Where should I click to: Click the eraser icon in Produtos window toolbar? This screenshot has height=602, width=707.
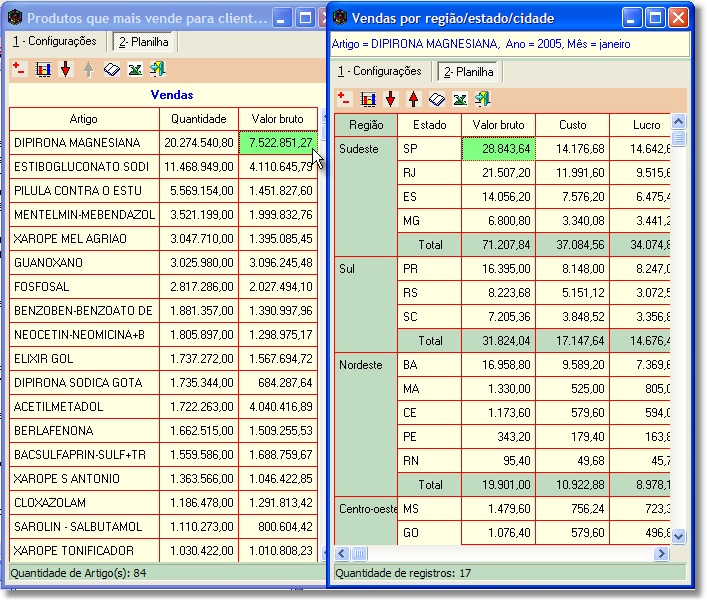(111, 69)
